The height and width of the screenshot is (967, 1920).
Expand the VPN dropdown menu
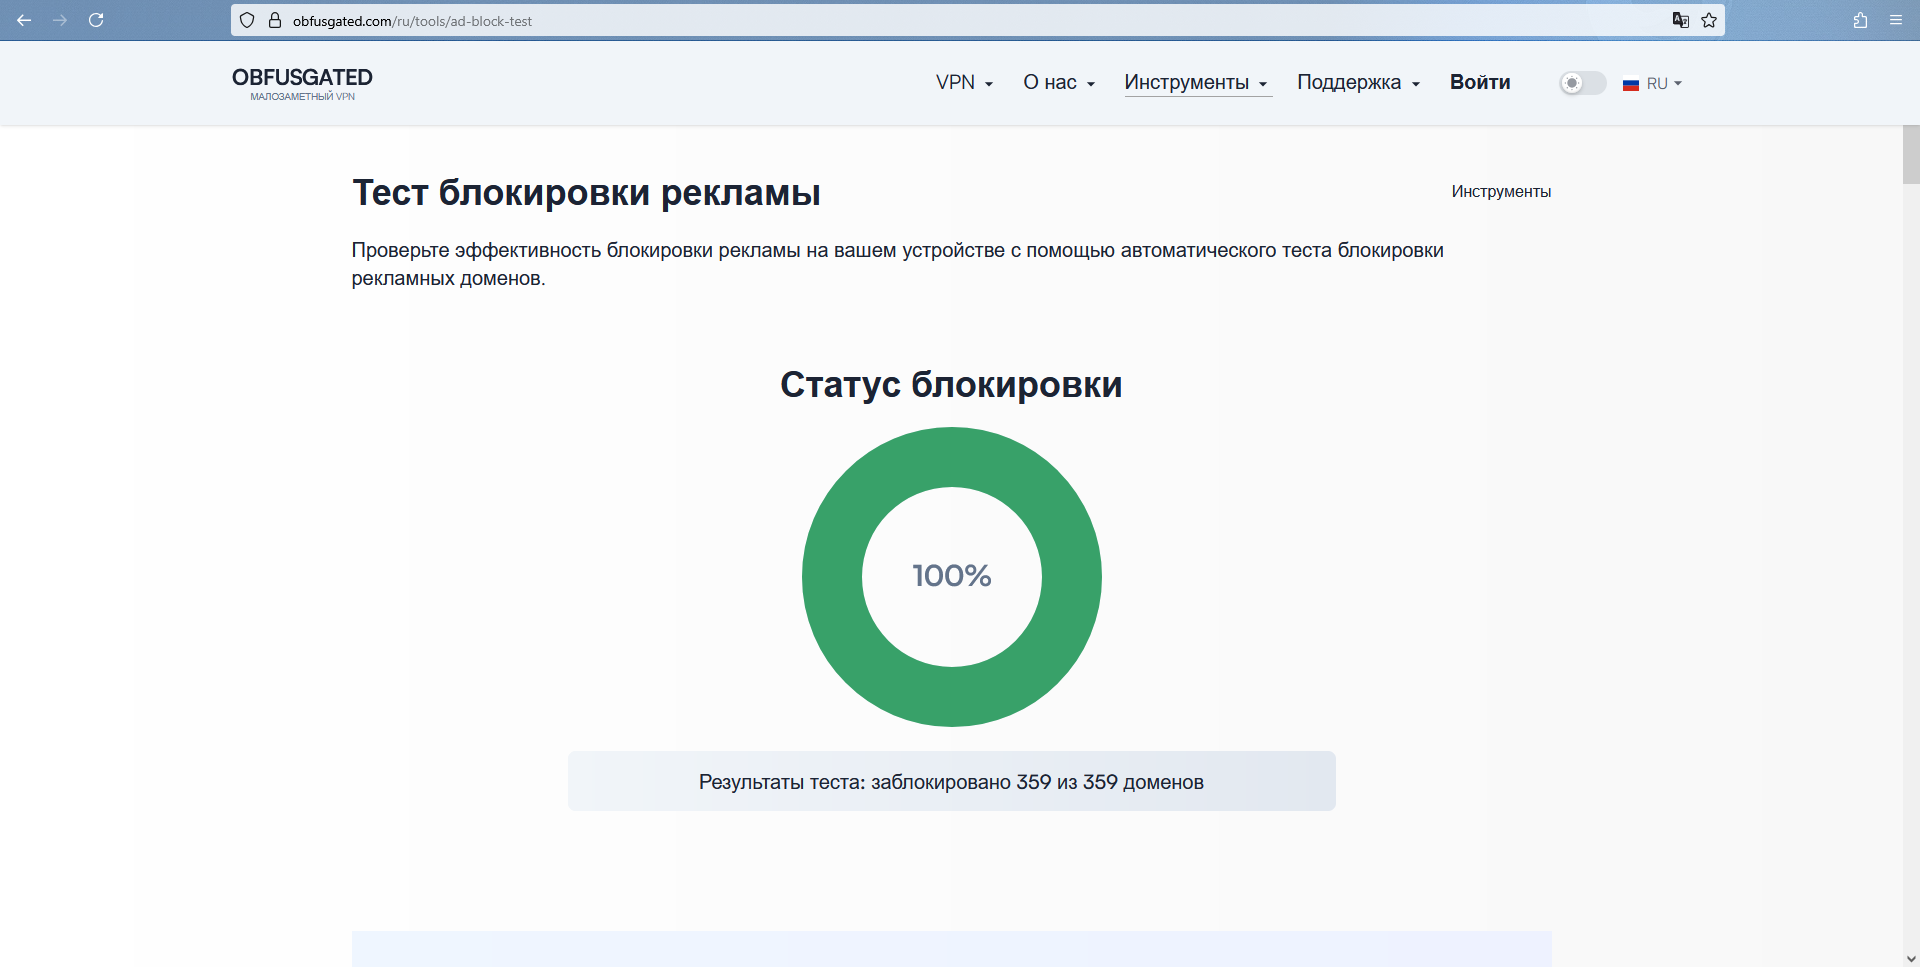pos(964,82)
